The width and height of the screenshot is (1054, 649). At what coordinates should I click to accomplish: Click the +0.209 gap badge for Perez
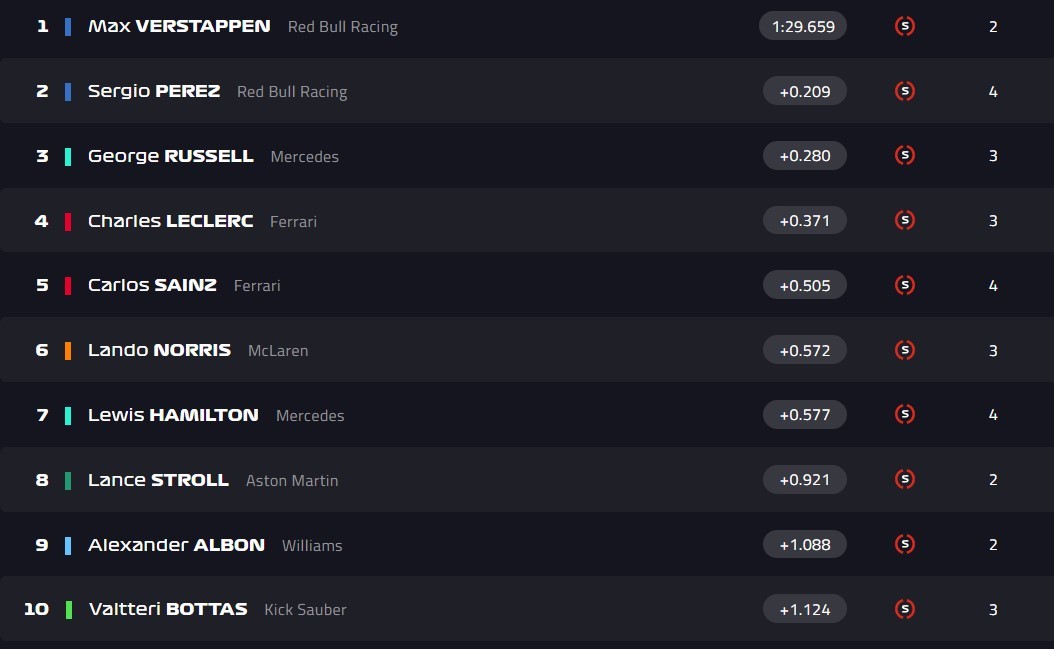[x=804, y=91]
